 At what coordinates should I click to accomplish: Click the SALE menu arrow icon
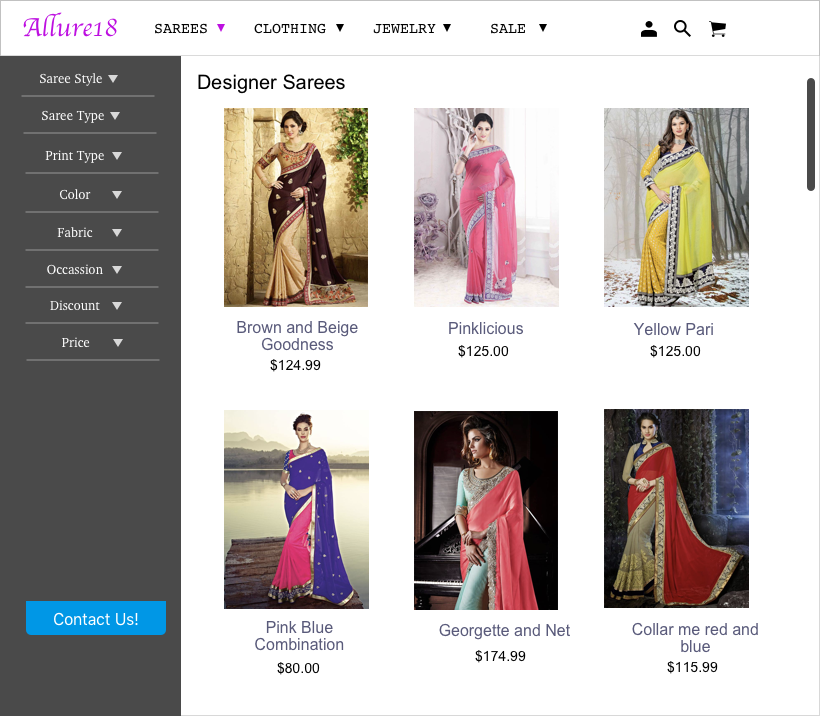click(x=542, y=28)
